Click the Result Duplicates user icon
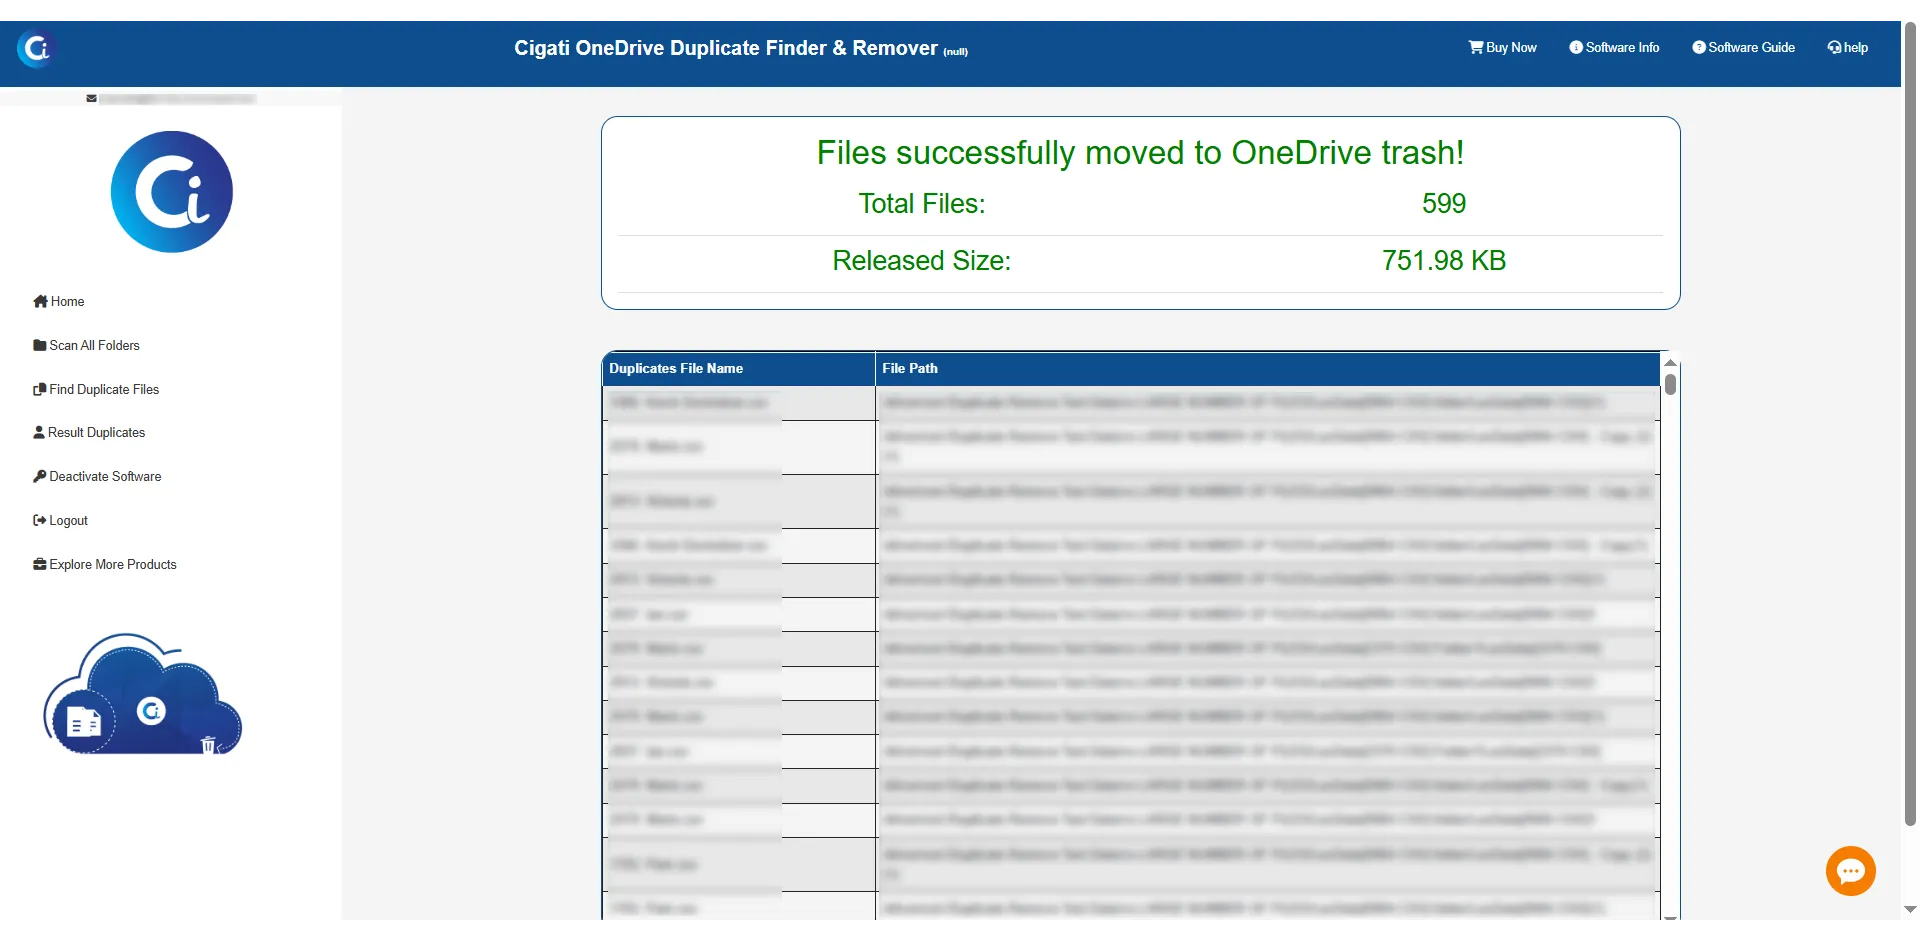 coord(39,432)
